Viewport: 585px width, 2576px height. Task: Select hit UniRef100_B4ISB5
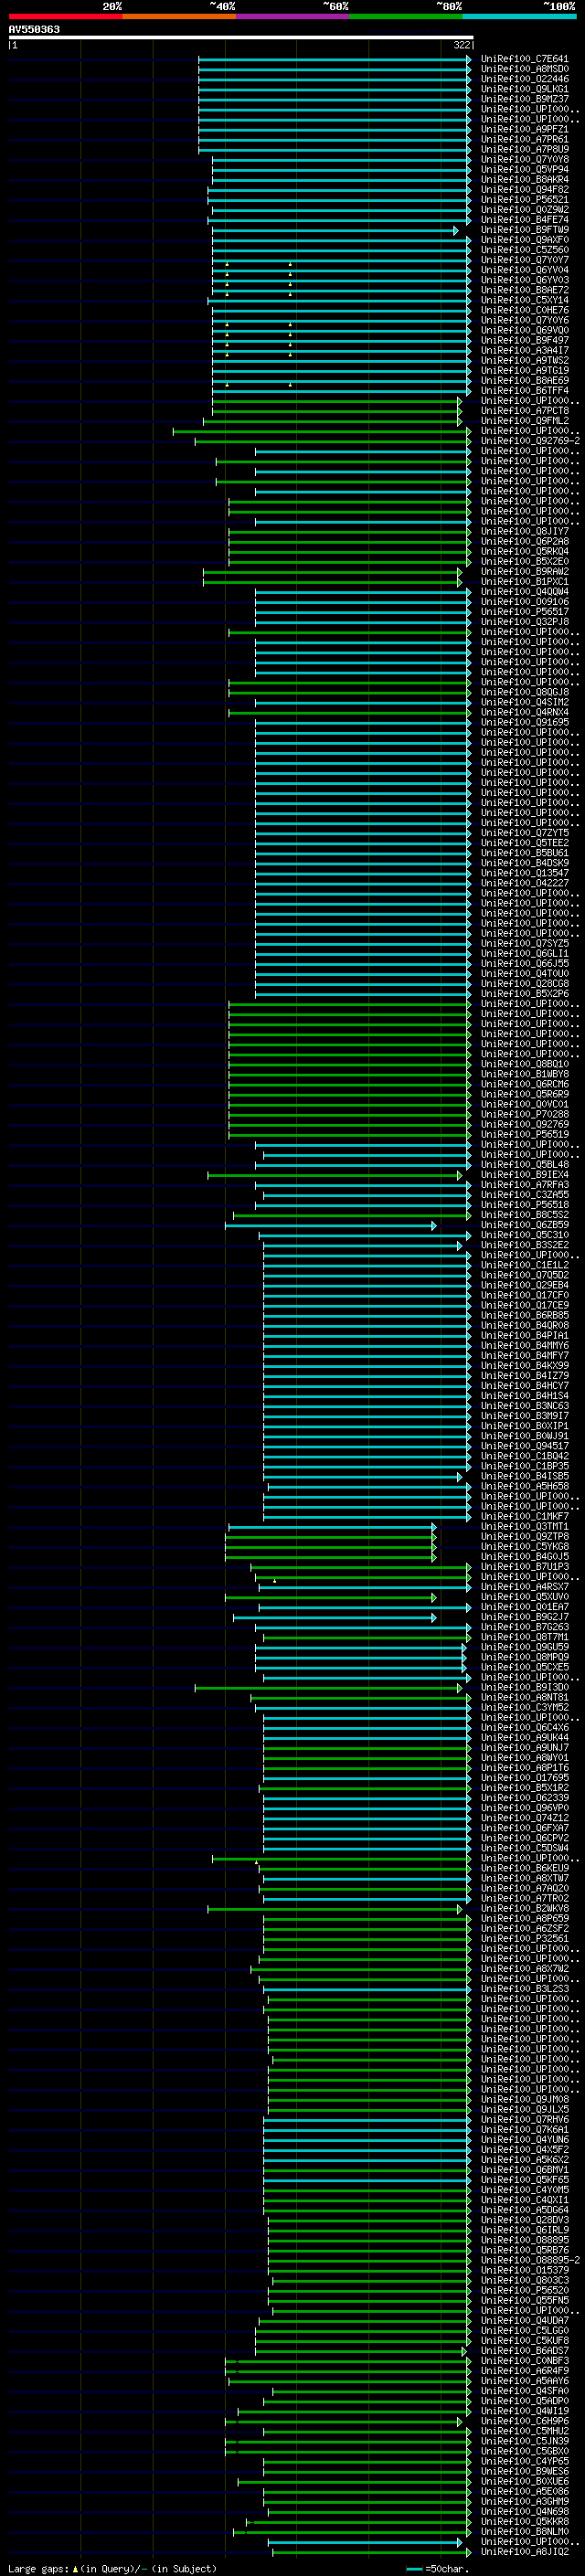[x=525, y=1476]
